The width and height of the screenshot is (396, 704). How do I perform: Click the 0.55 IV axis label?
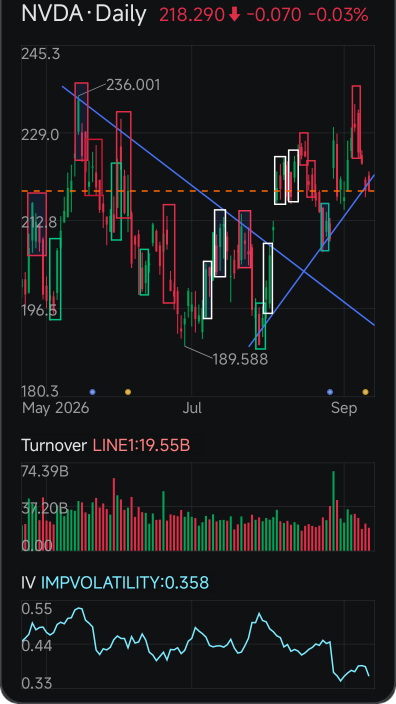[x=37, y=609]
